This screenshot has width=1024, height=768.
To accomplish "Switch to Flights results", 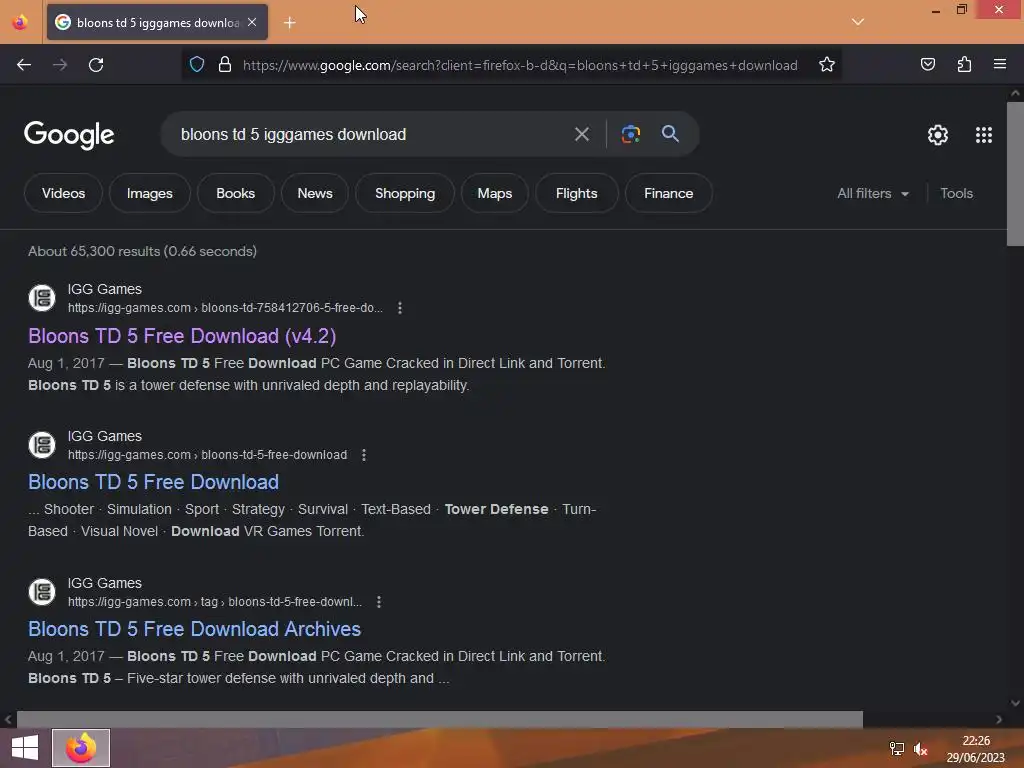I will (577, 193).
